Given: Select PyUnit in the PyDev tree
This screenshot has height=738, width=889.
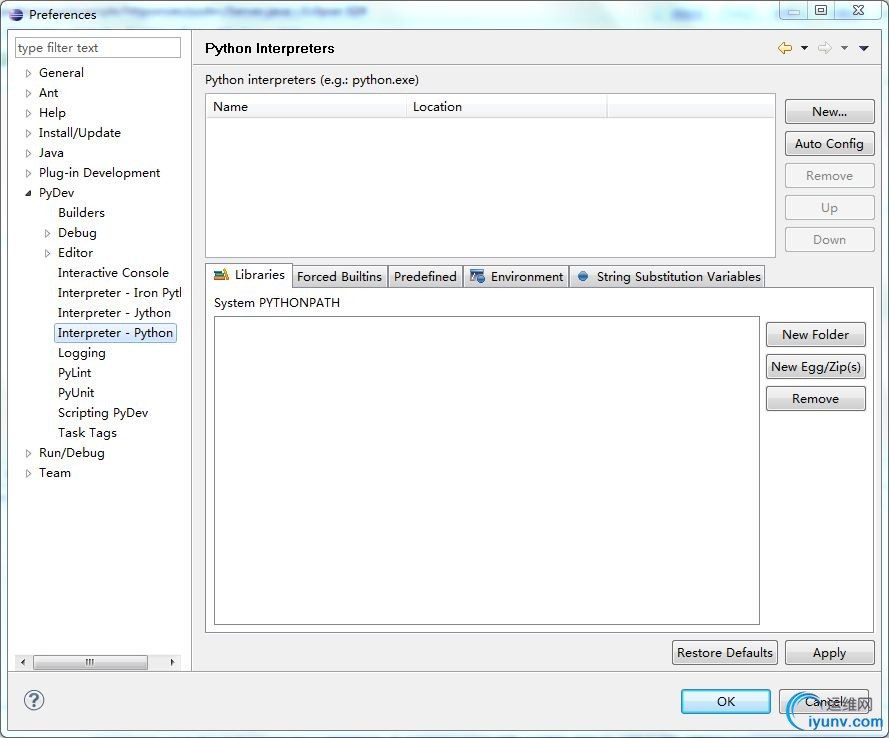Looking at the screenshot, I should point(76,393).
